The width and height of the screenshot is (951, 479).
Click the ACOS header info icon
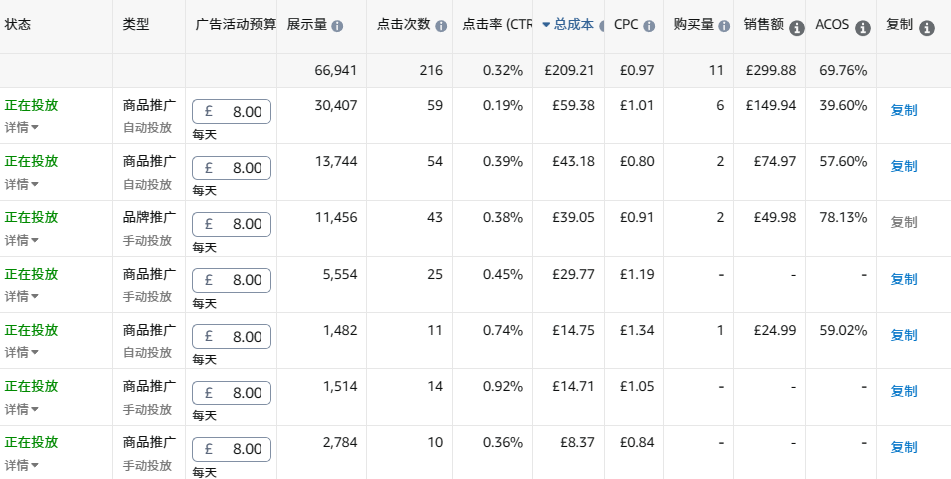863,27
